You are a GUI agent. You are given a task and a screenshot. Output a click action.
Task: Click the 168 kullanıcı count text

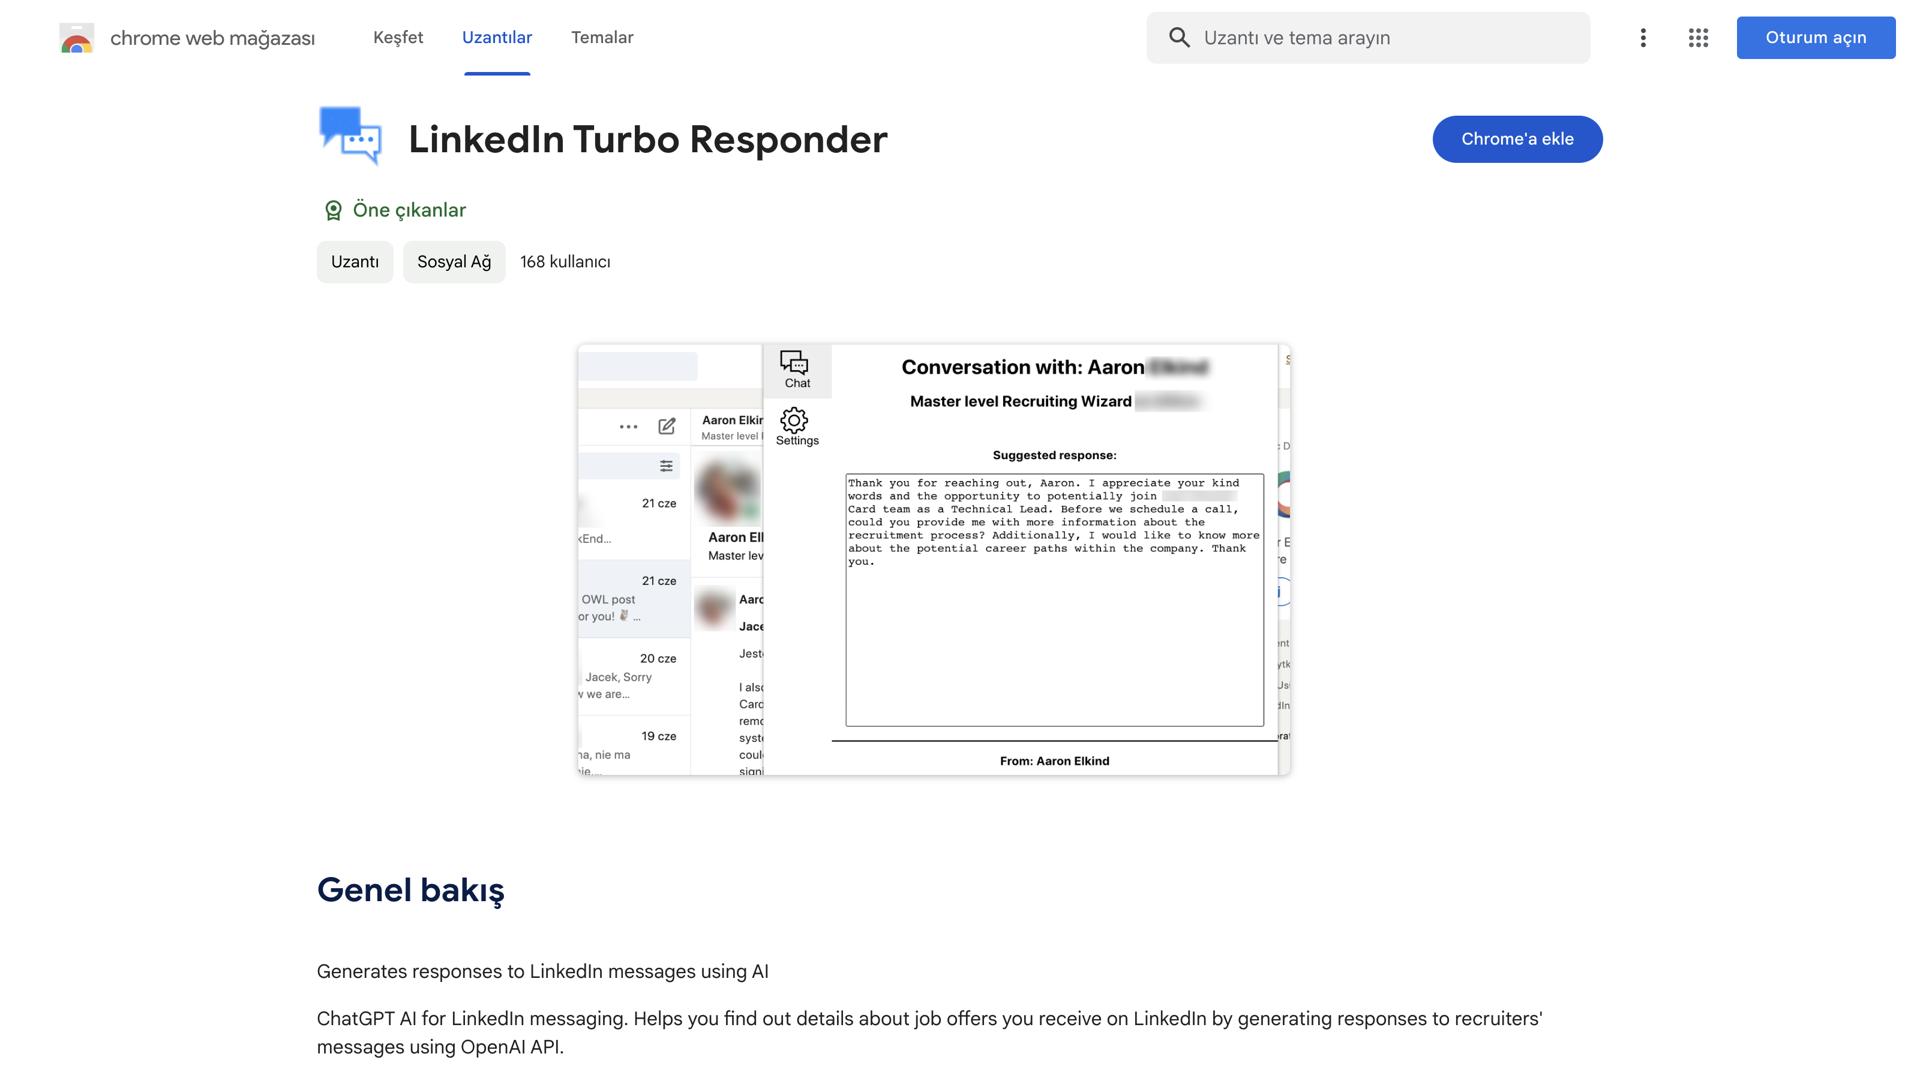pyautogui.click(x=565, y=261)
